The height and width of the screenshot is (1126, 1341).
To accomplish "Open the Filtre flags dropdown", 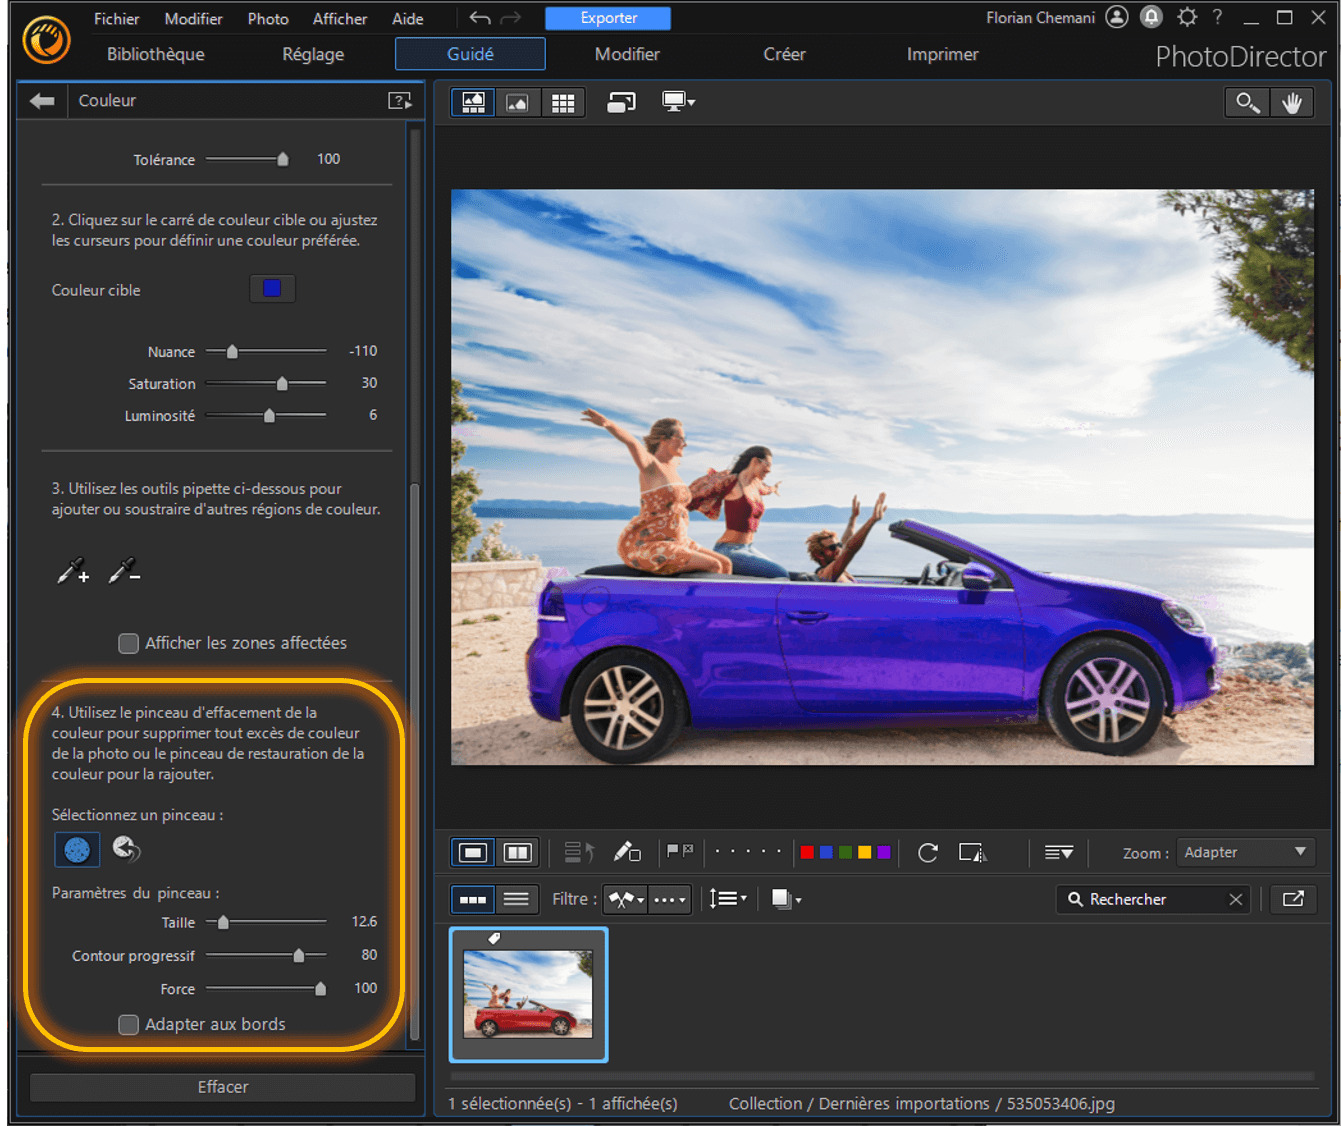I will 625,899.
